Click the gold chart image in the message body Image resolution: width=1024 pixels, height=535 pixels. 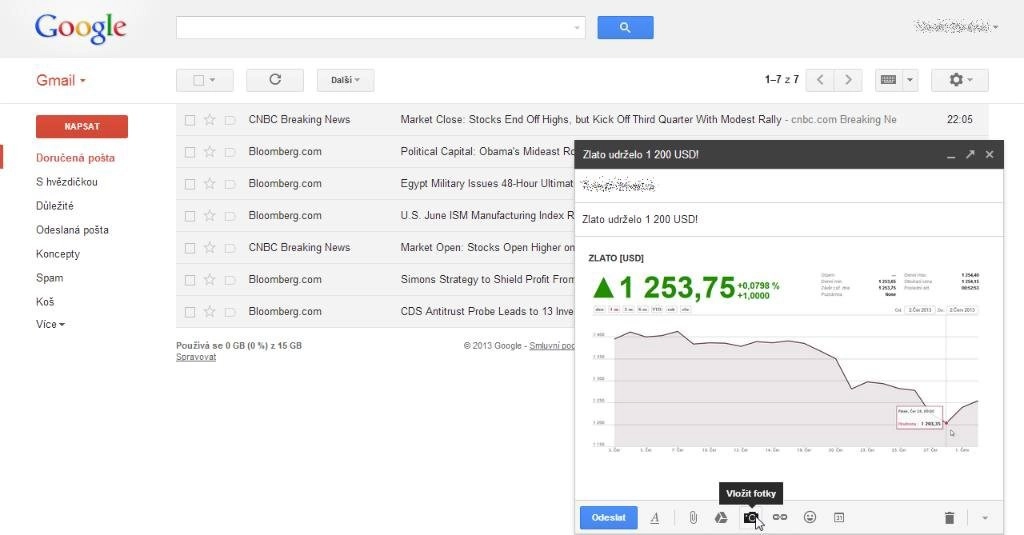click(x=784, y=353)
